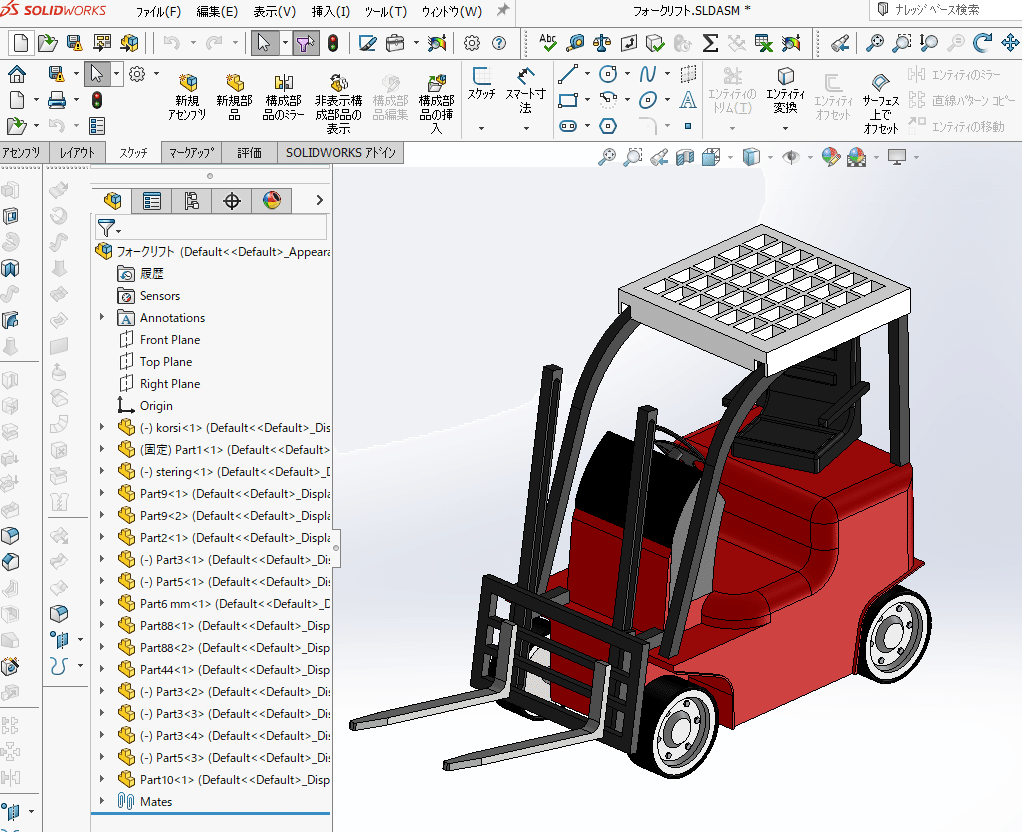Open the Section View tool
This screenshot has height=832, width=1022.
(x=687, y=157)
